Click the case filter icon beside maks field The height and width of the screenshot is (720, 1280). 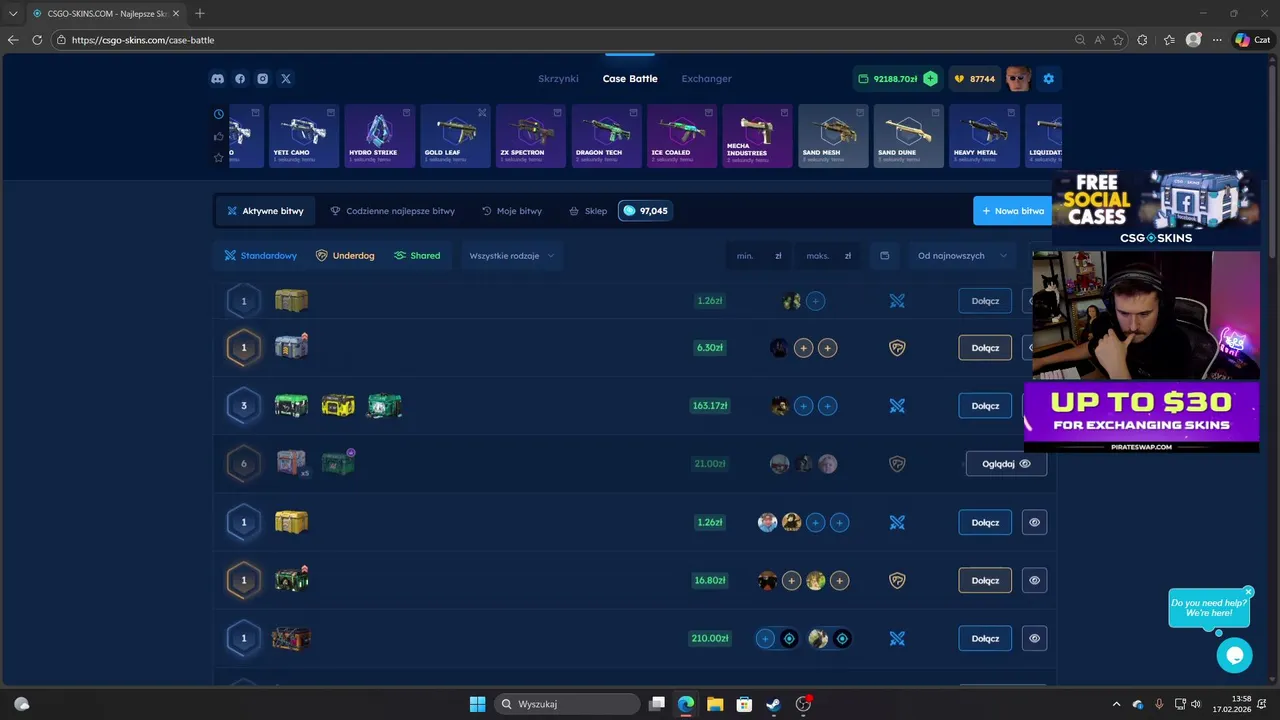[x=884, y=256]
